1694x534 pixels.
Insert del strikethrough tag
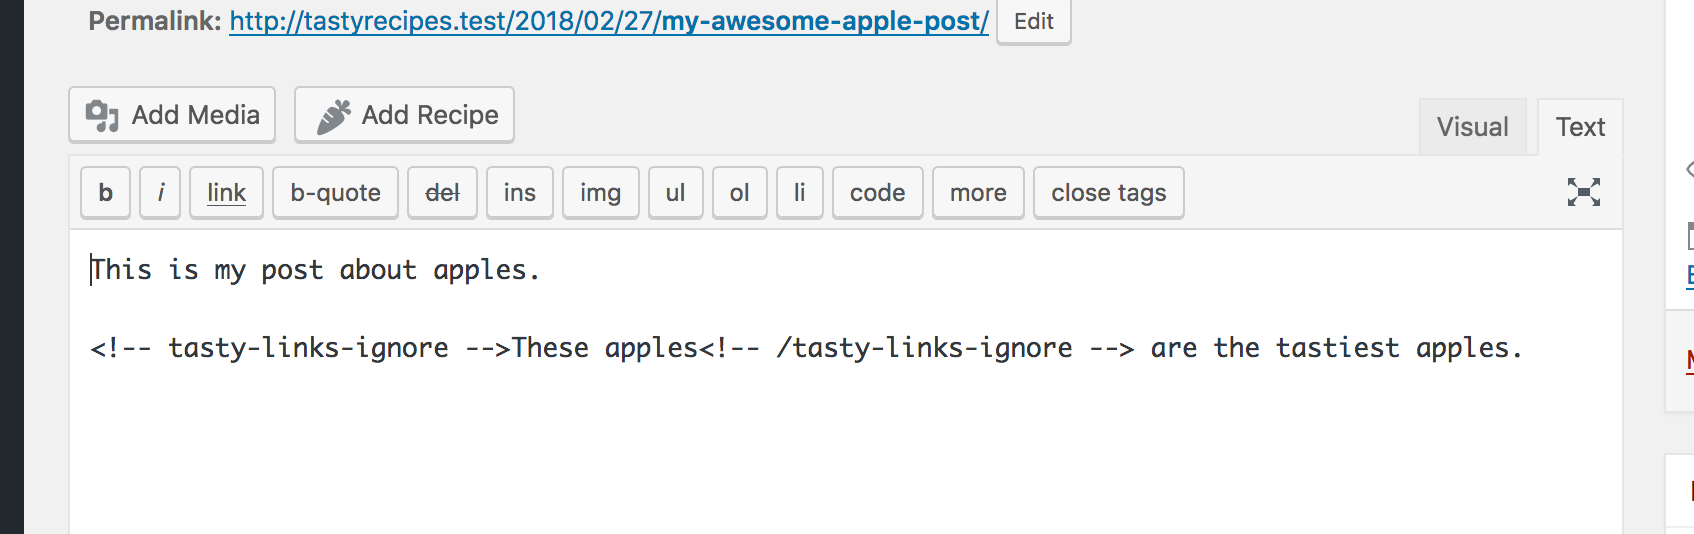point(442,193)
